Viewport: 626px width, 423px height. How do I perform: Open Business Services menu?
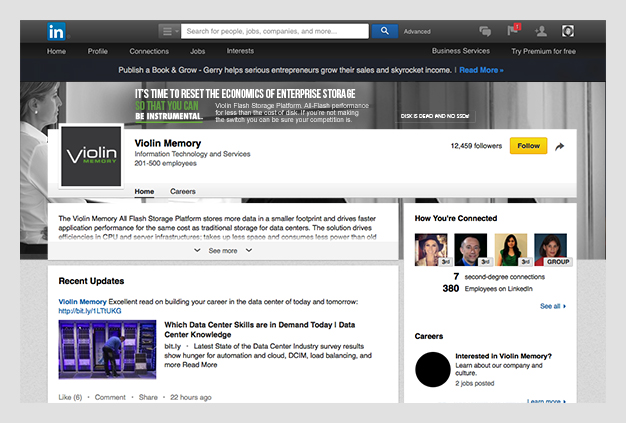(x=461, y=51)
